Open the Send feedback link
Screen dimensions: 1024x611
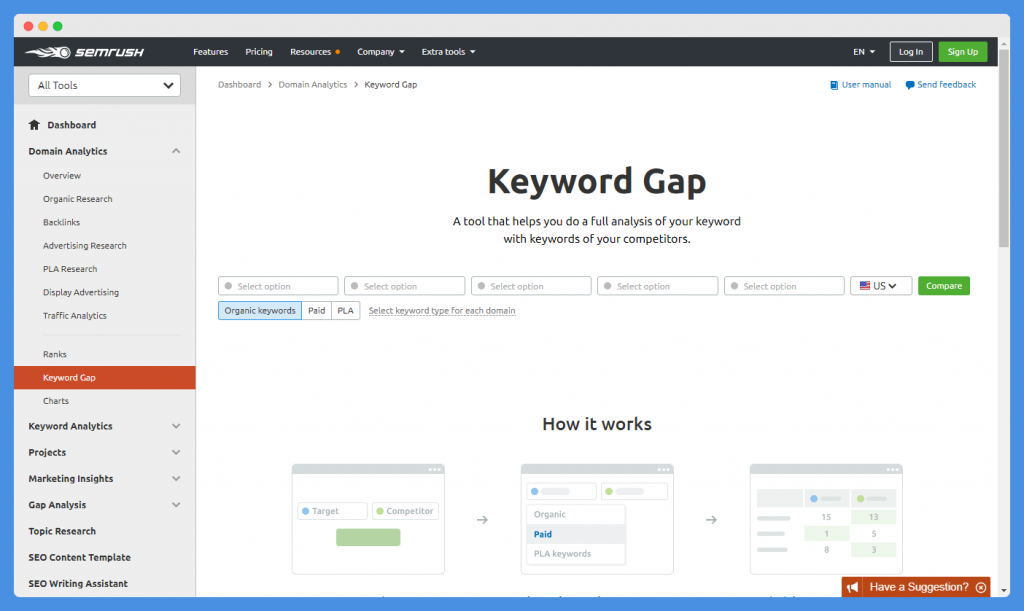point(946,85)
